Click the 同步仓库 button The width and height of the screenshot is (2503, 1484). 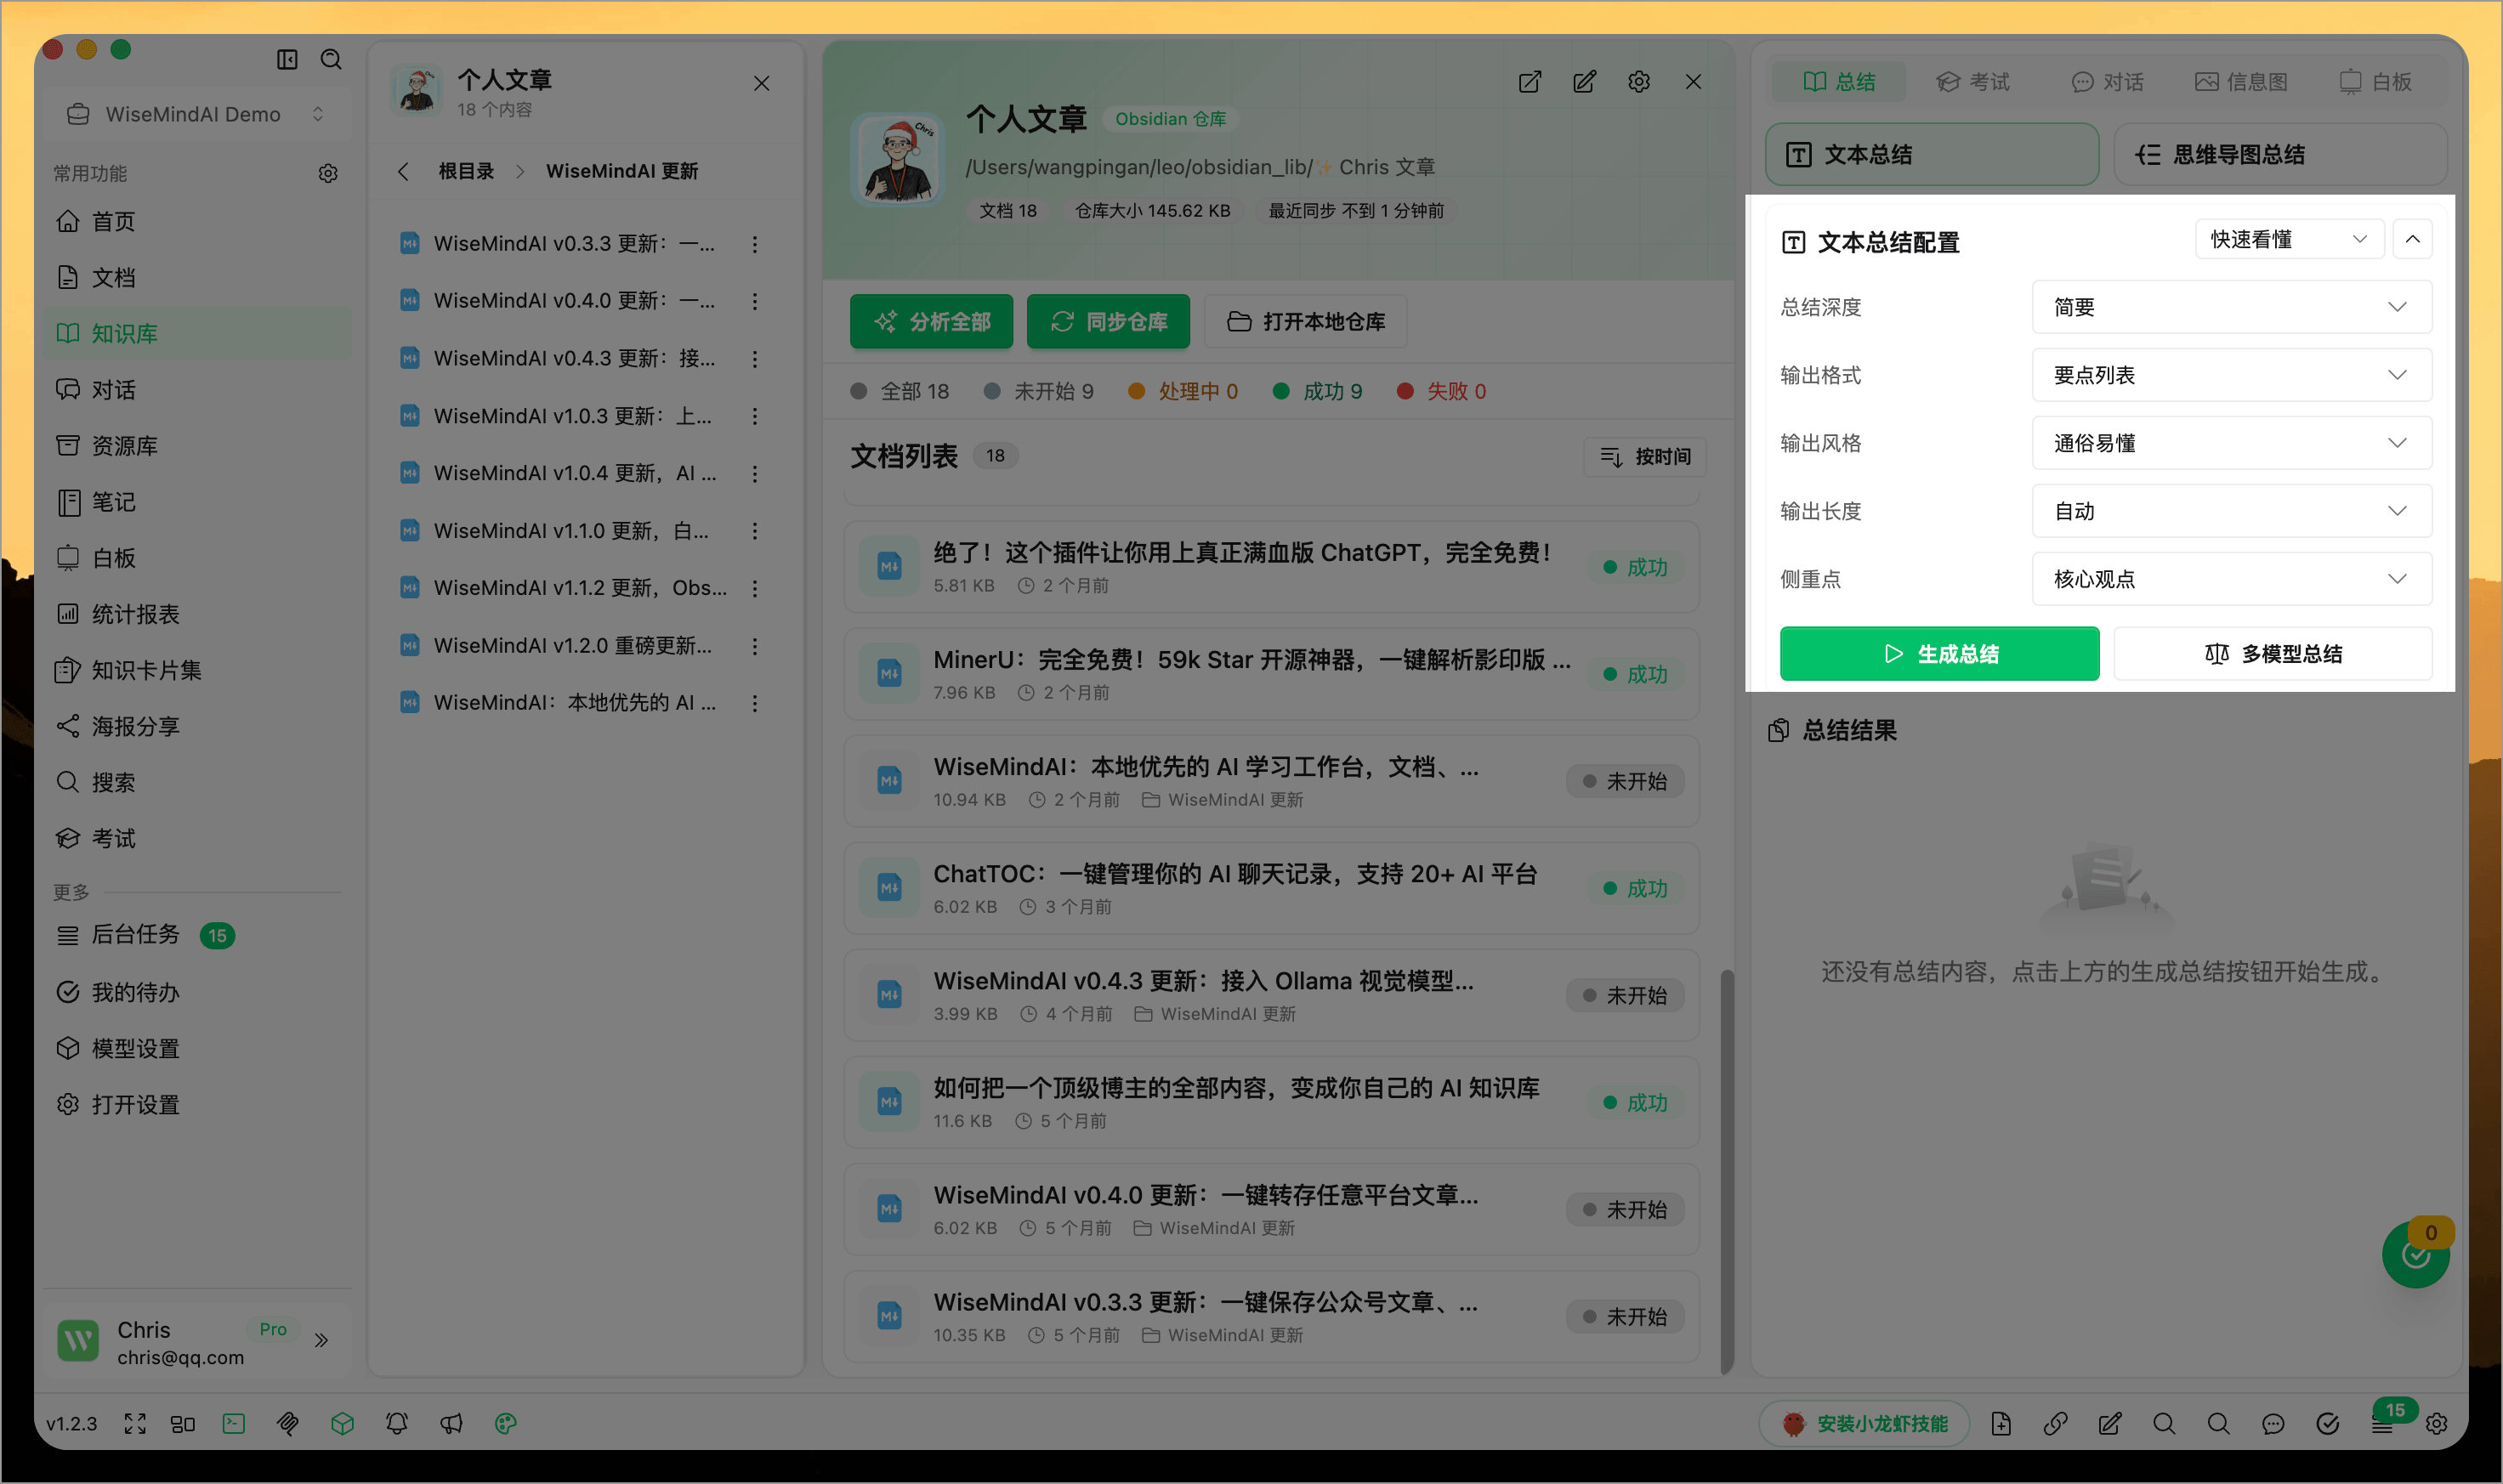[1108, 322]
